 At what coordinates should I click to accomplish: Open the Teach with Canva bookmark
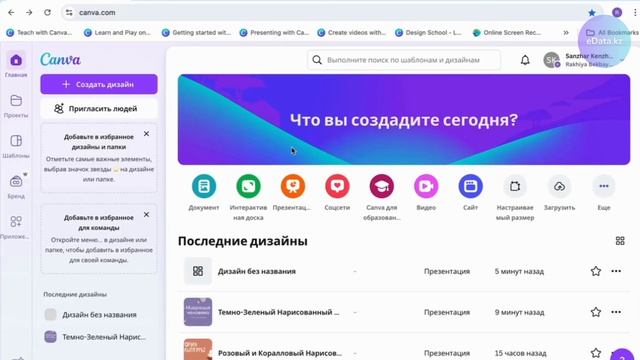point(39,33)
